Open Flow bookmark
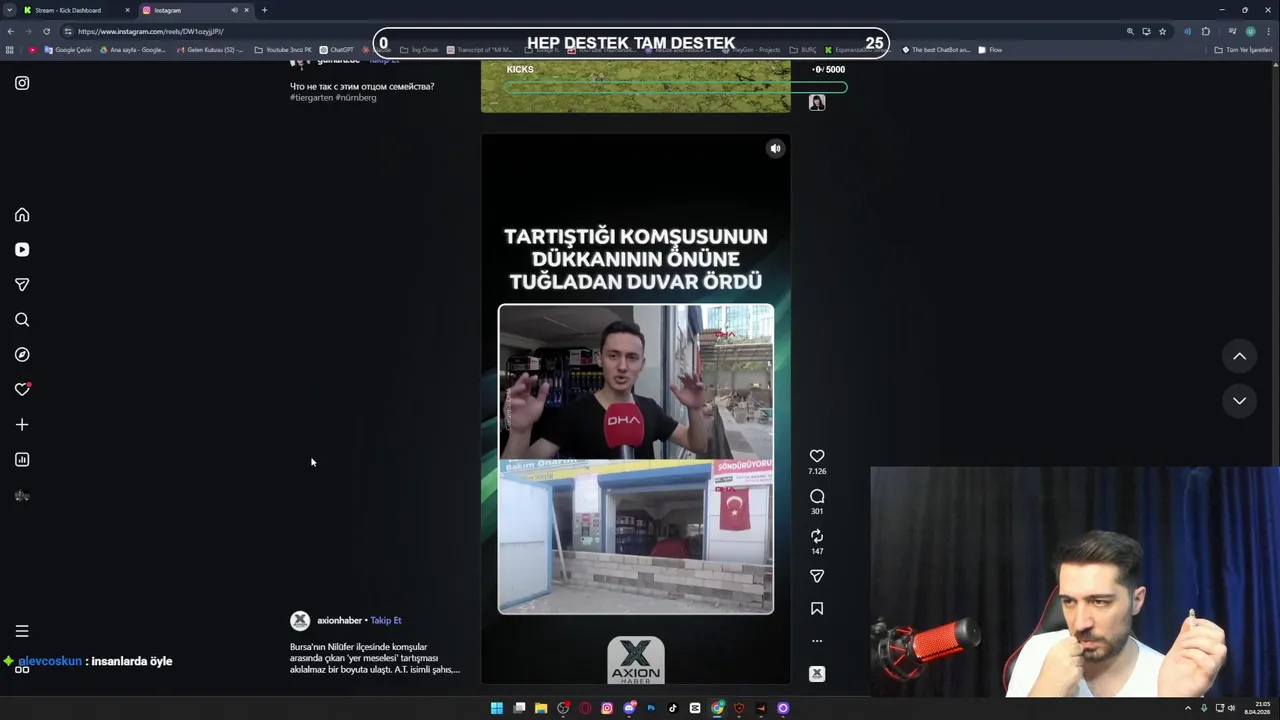Viewport: 1280px width, 720px height. (x=990, y=50)
